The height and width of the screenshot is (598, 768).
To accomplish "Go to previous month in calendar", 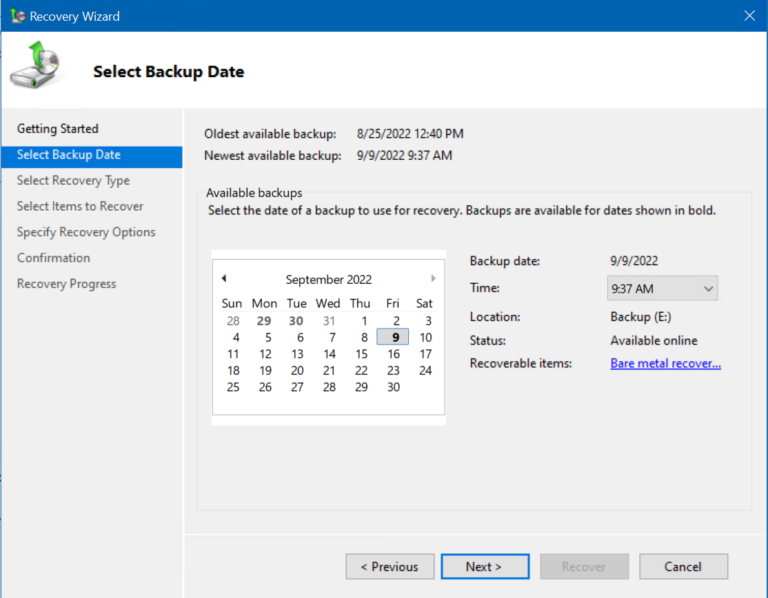I will click(224, 278).
